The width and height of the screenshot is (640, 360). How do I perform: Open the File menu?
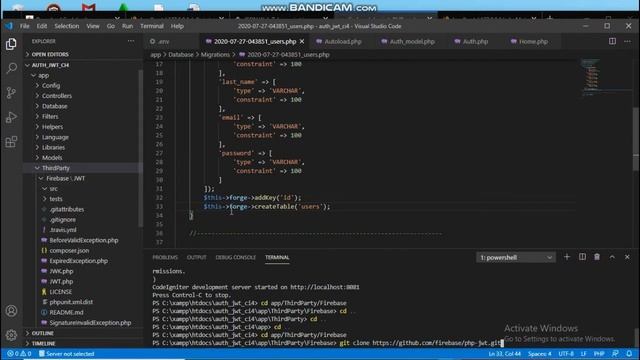click(25, 26)
